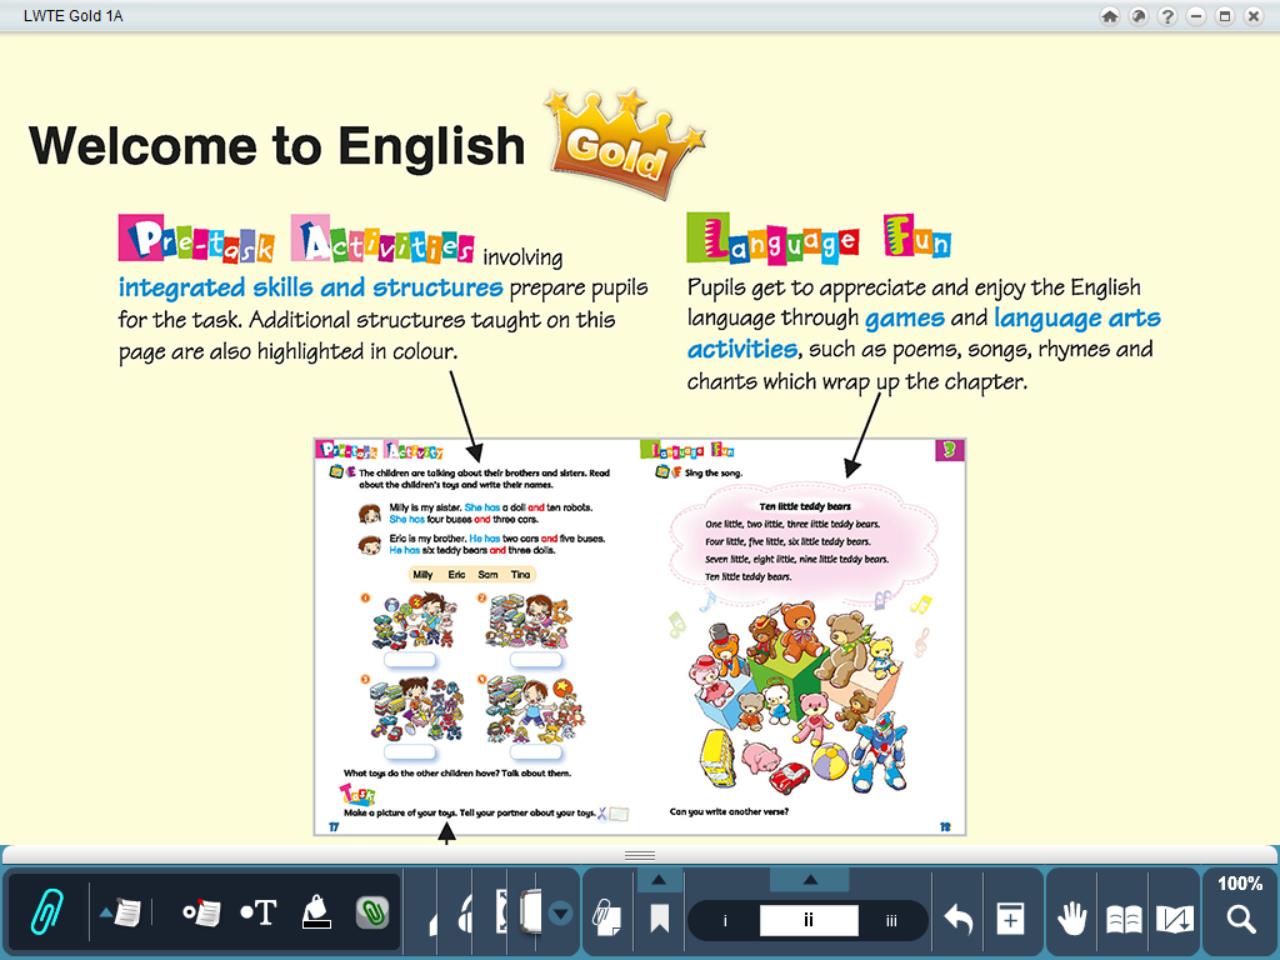
Task: Select the paint bucket fill tool
Action: (x=316, y=912)
